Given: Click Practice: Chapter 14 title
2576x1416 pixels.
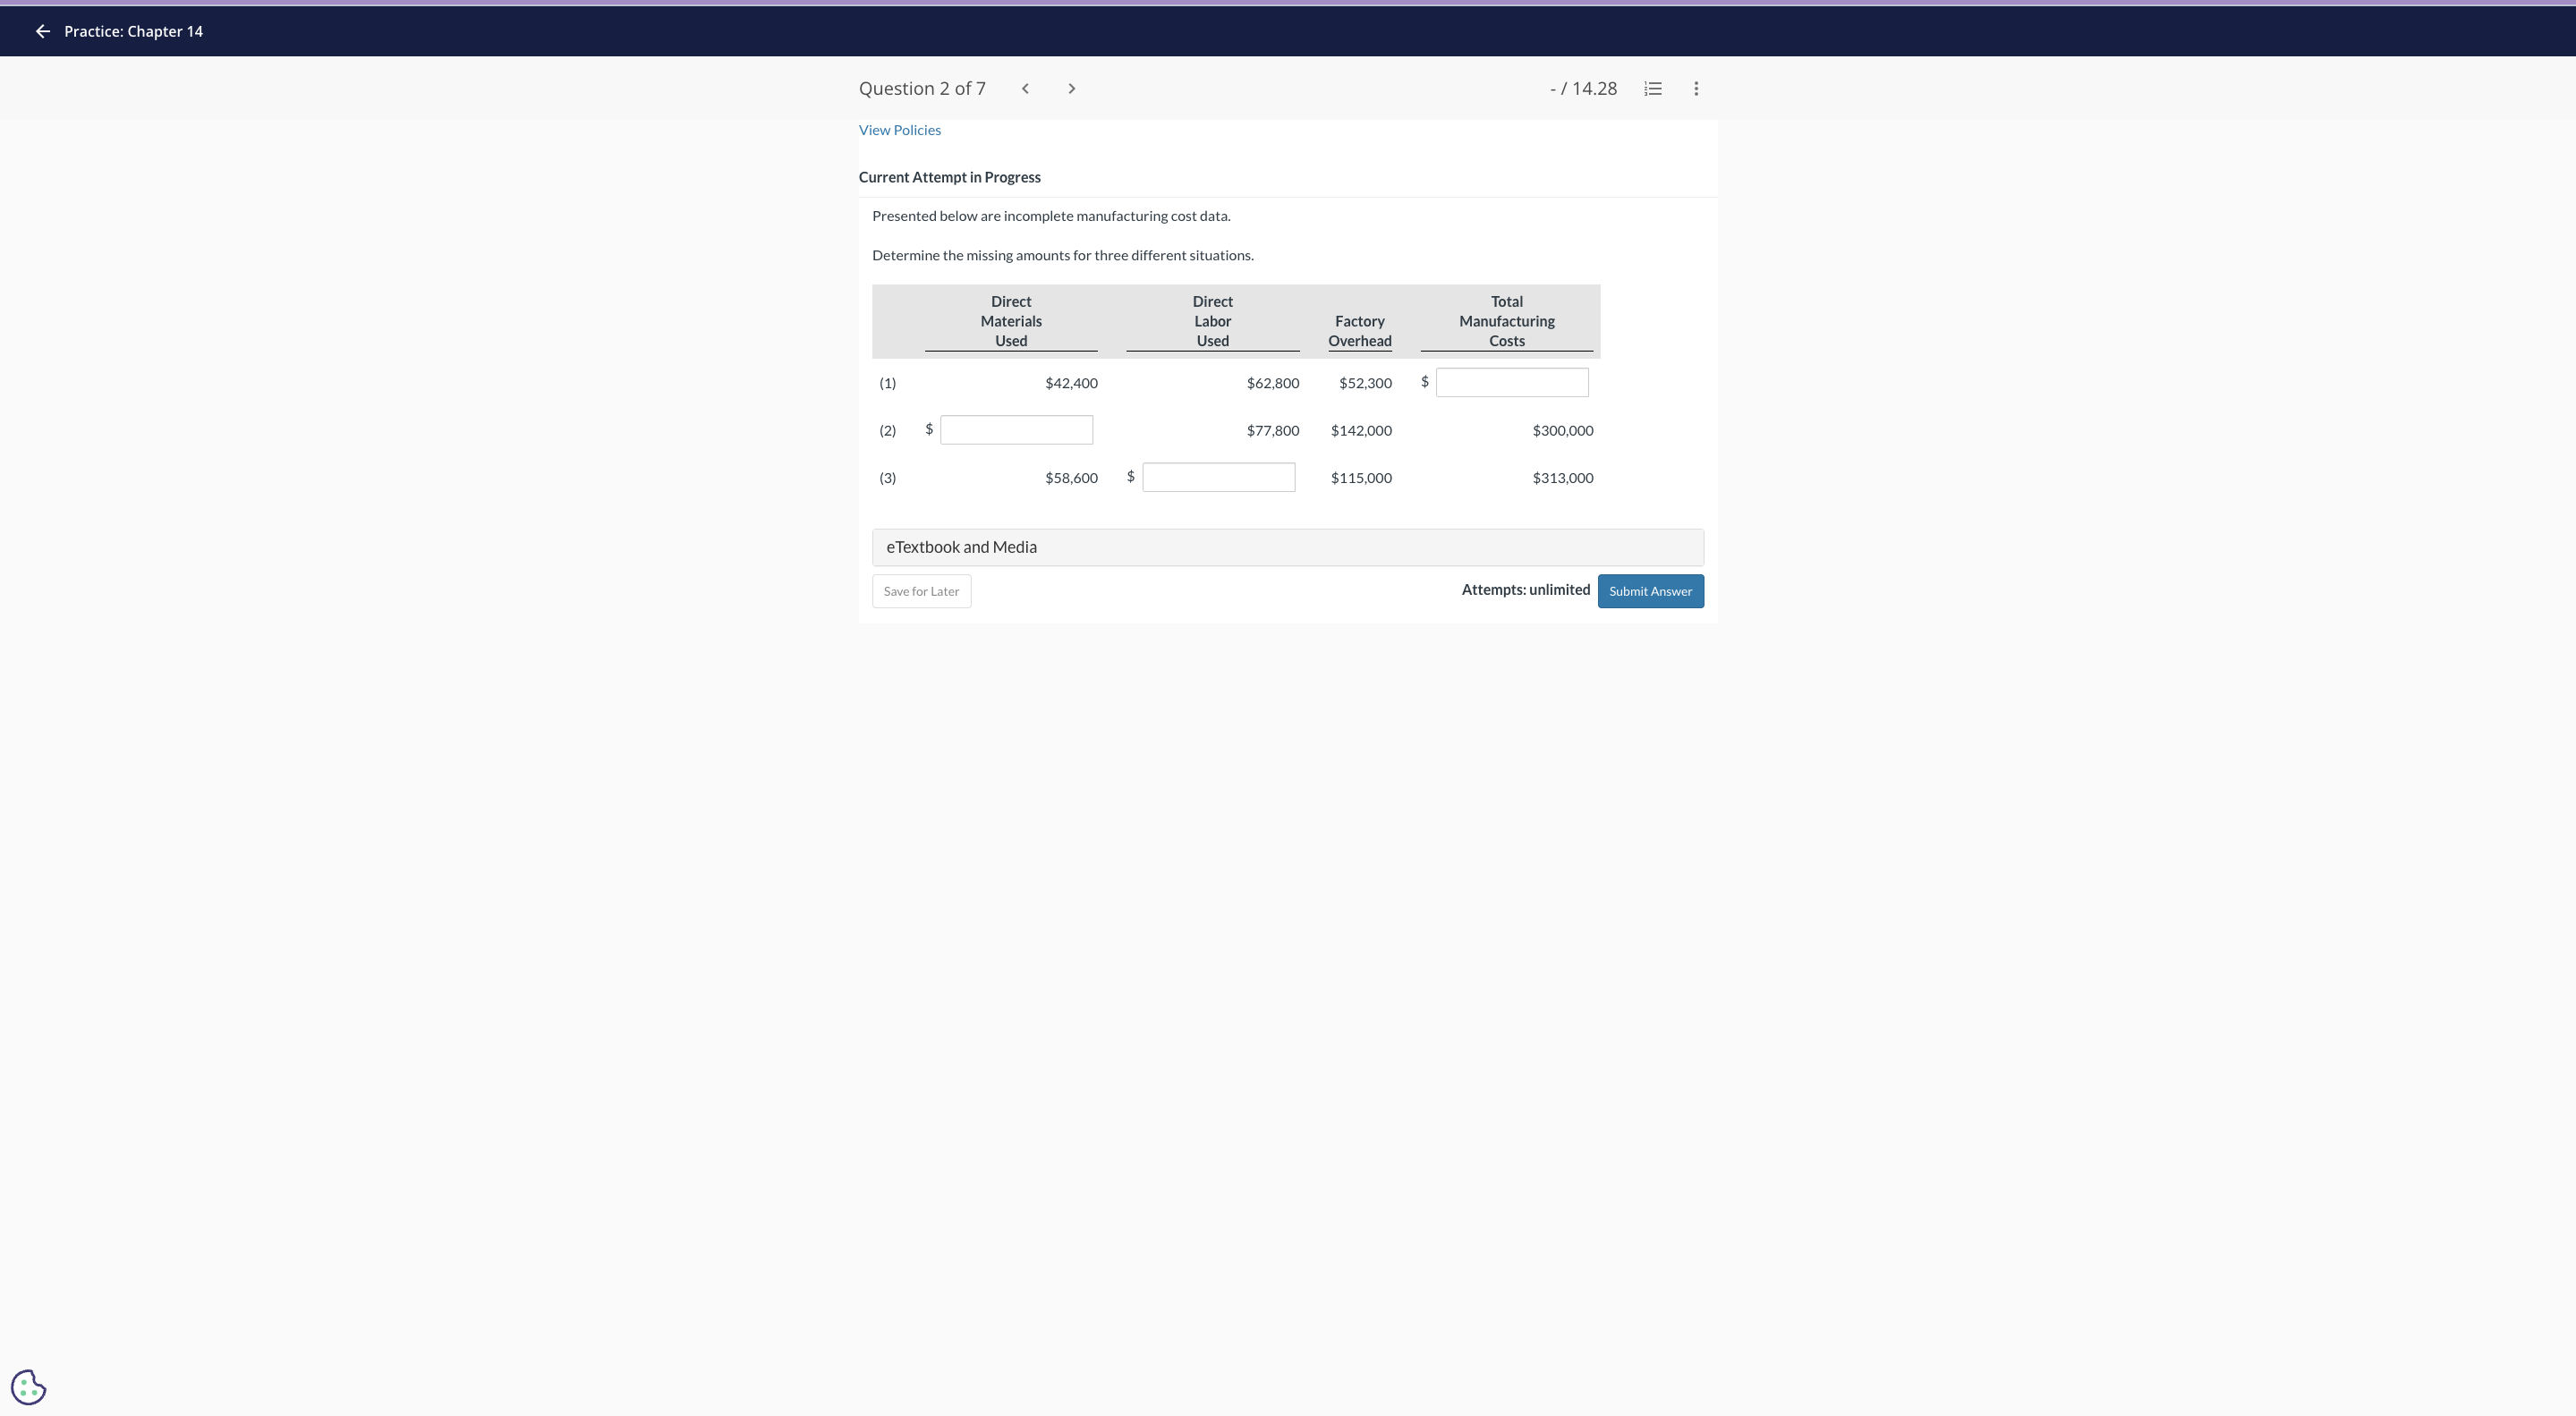Looking at the screenshot, I should point(133,31).
